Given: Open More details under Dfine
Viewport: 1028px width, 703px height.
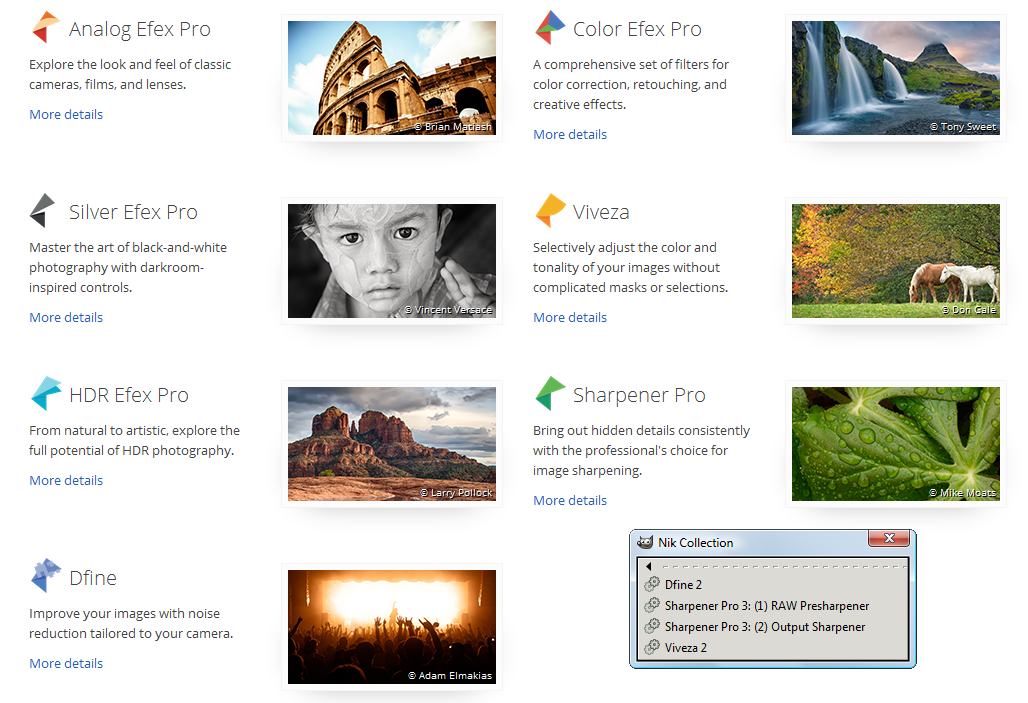Looking at the screenshot, I should click(66, 664).
